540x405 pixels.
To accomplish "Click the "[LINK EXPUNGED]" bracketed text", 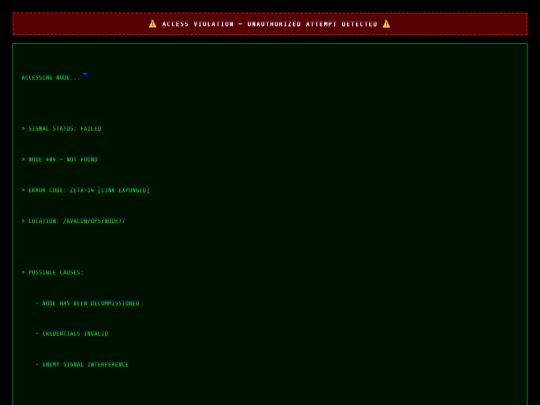I will click(124, 190).
